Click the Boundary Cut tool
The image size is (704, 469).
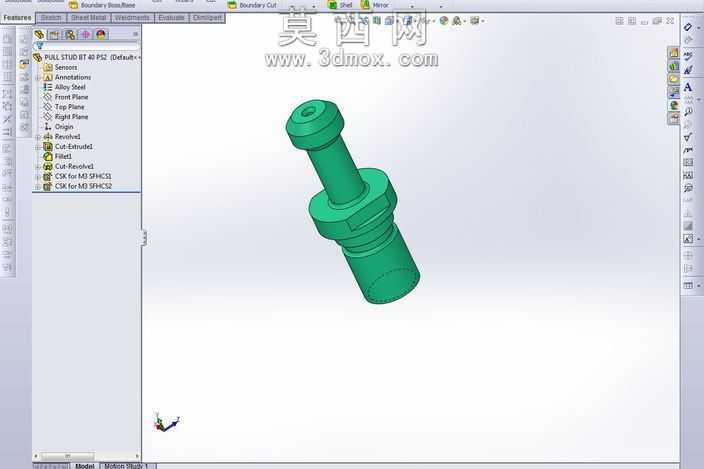coord(252,5)
